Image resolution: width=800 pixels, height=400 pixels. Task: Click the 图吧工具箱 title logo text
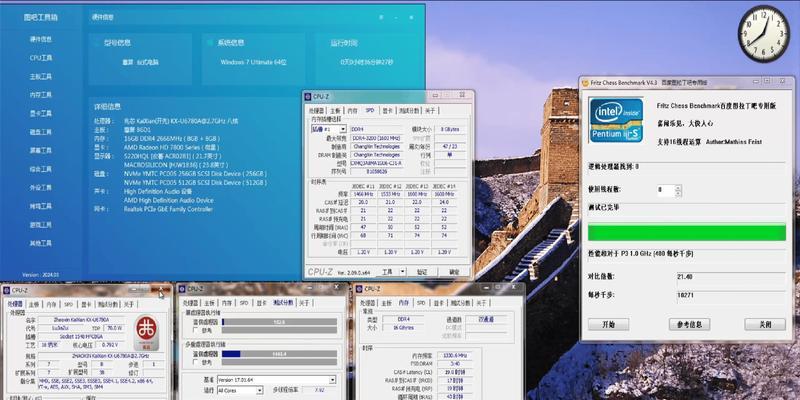[41, 17]
